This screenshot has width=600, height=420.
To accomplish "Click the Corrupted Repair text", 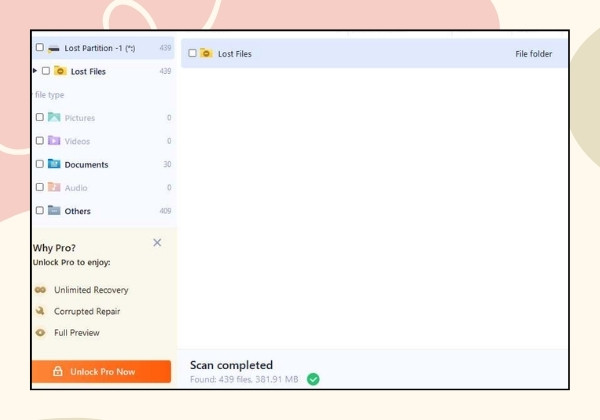I will click(87, 311).
